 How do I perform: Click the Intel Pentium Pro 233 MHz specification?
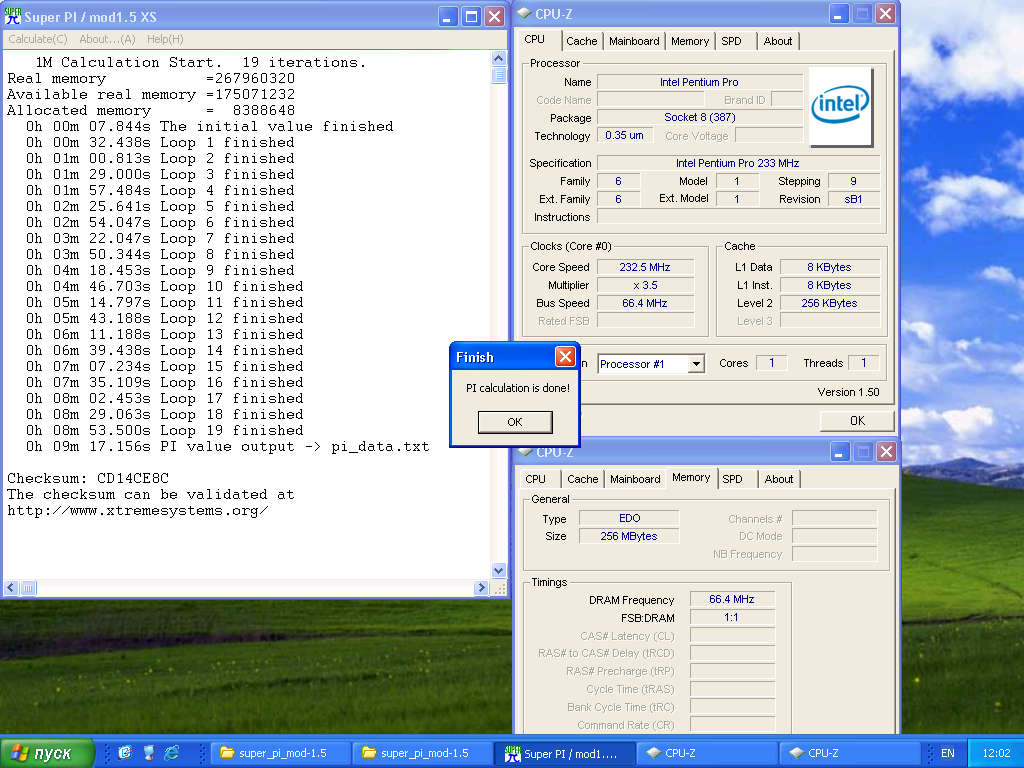click(x=738, y=163)
